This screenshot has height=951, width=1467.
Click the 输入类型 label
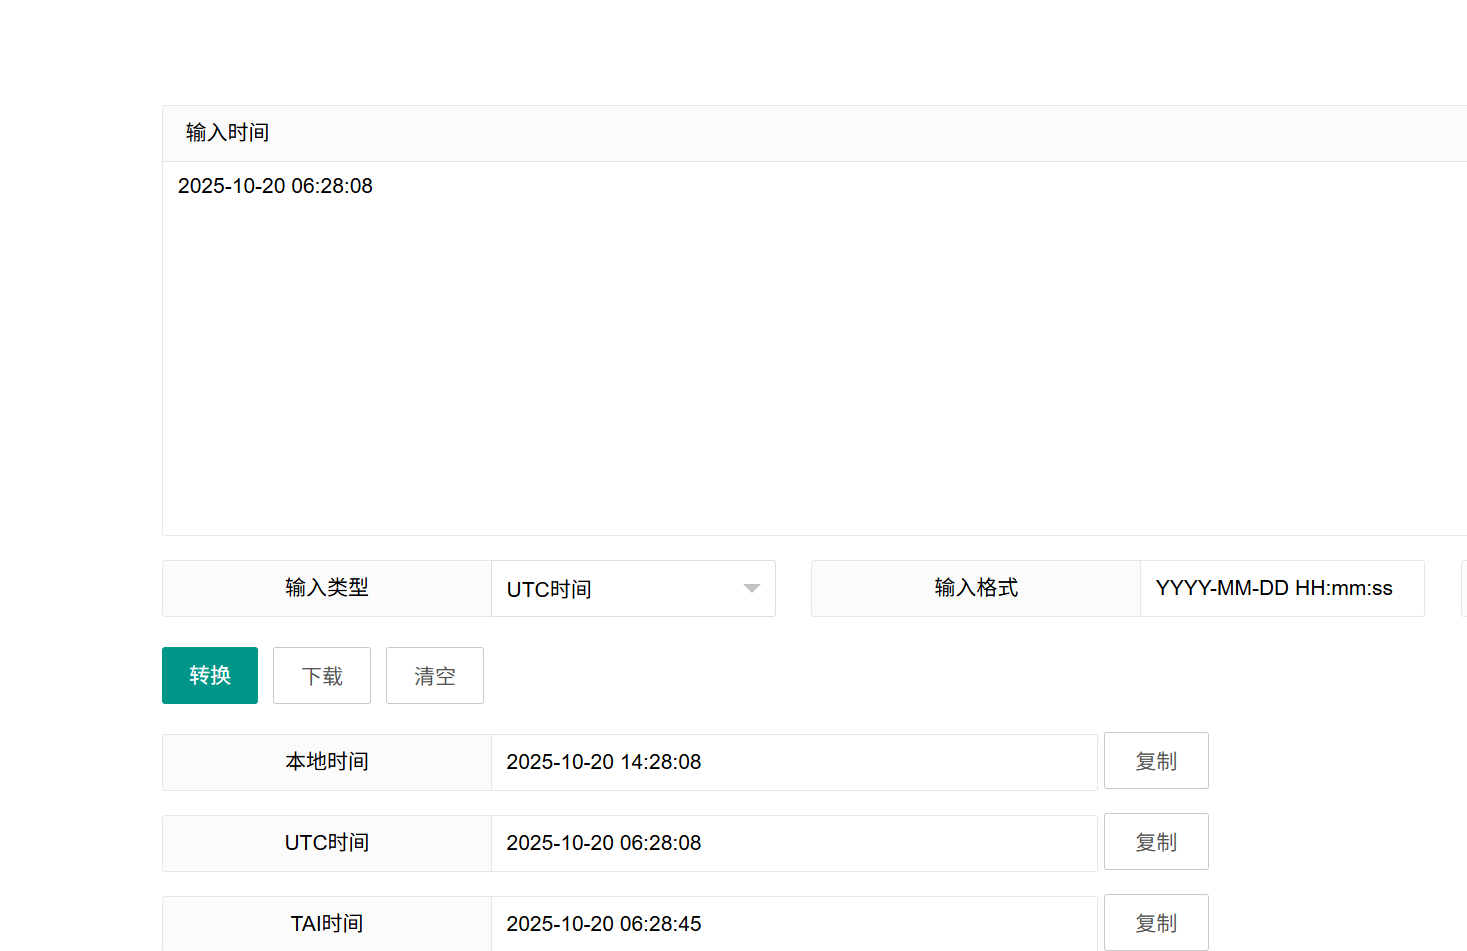(327, 588)
